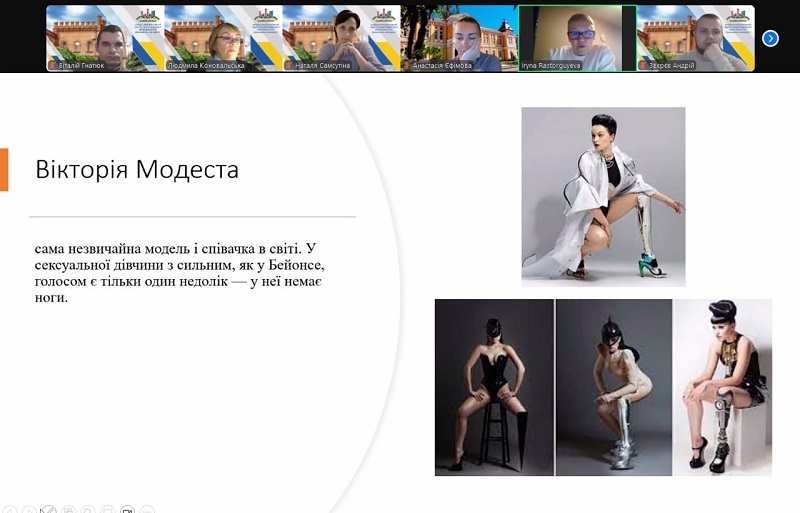Click the camera icon in slideshow toolbar
800x513 pixels.
tap(128, 509)
